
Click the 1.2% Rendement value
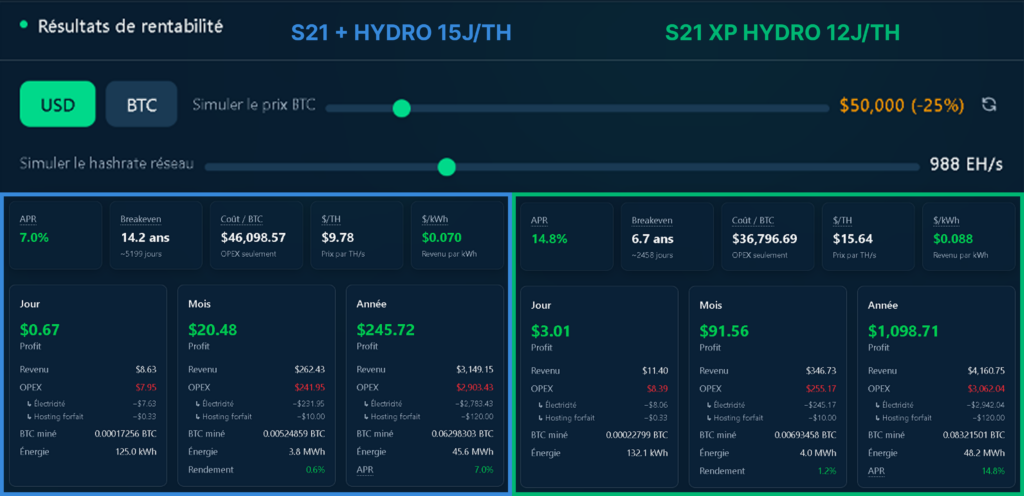point(828,471)
